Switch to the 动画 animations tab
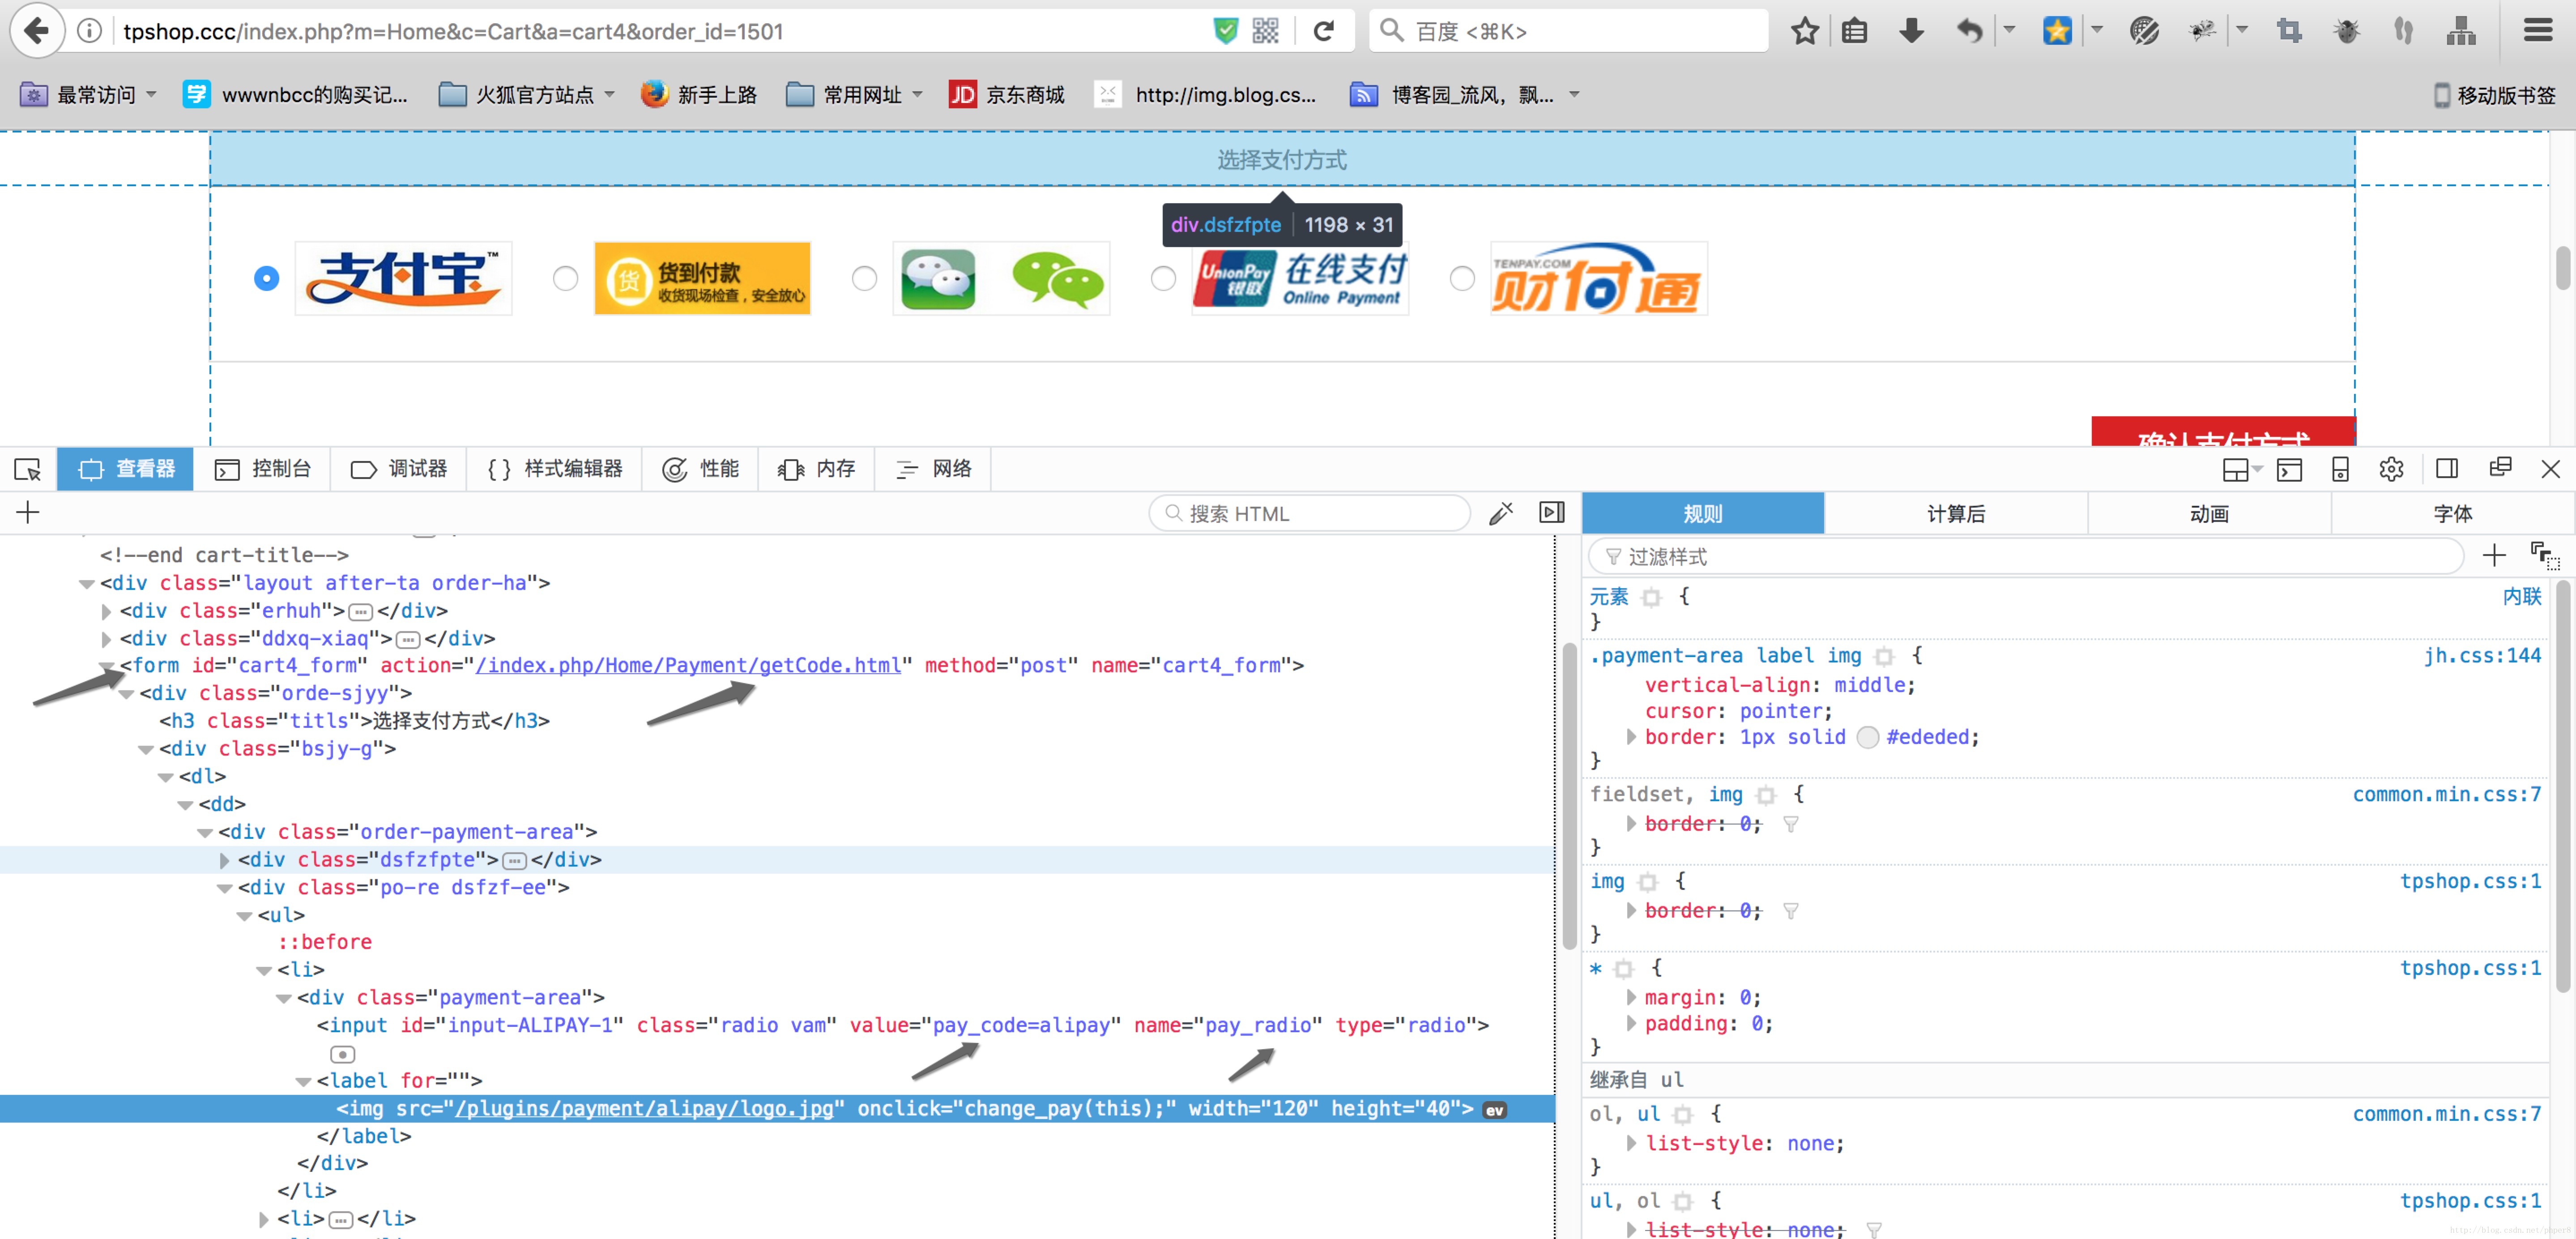 click(x=2209, y=513)
